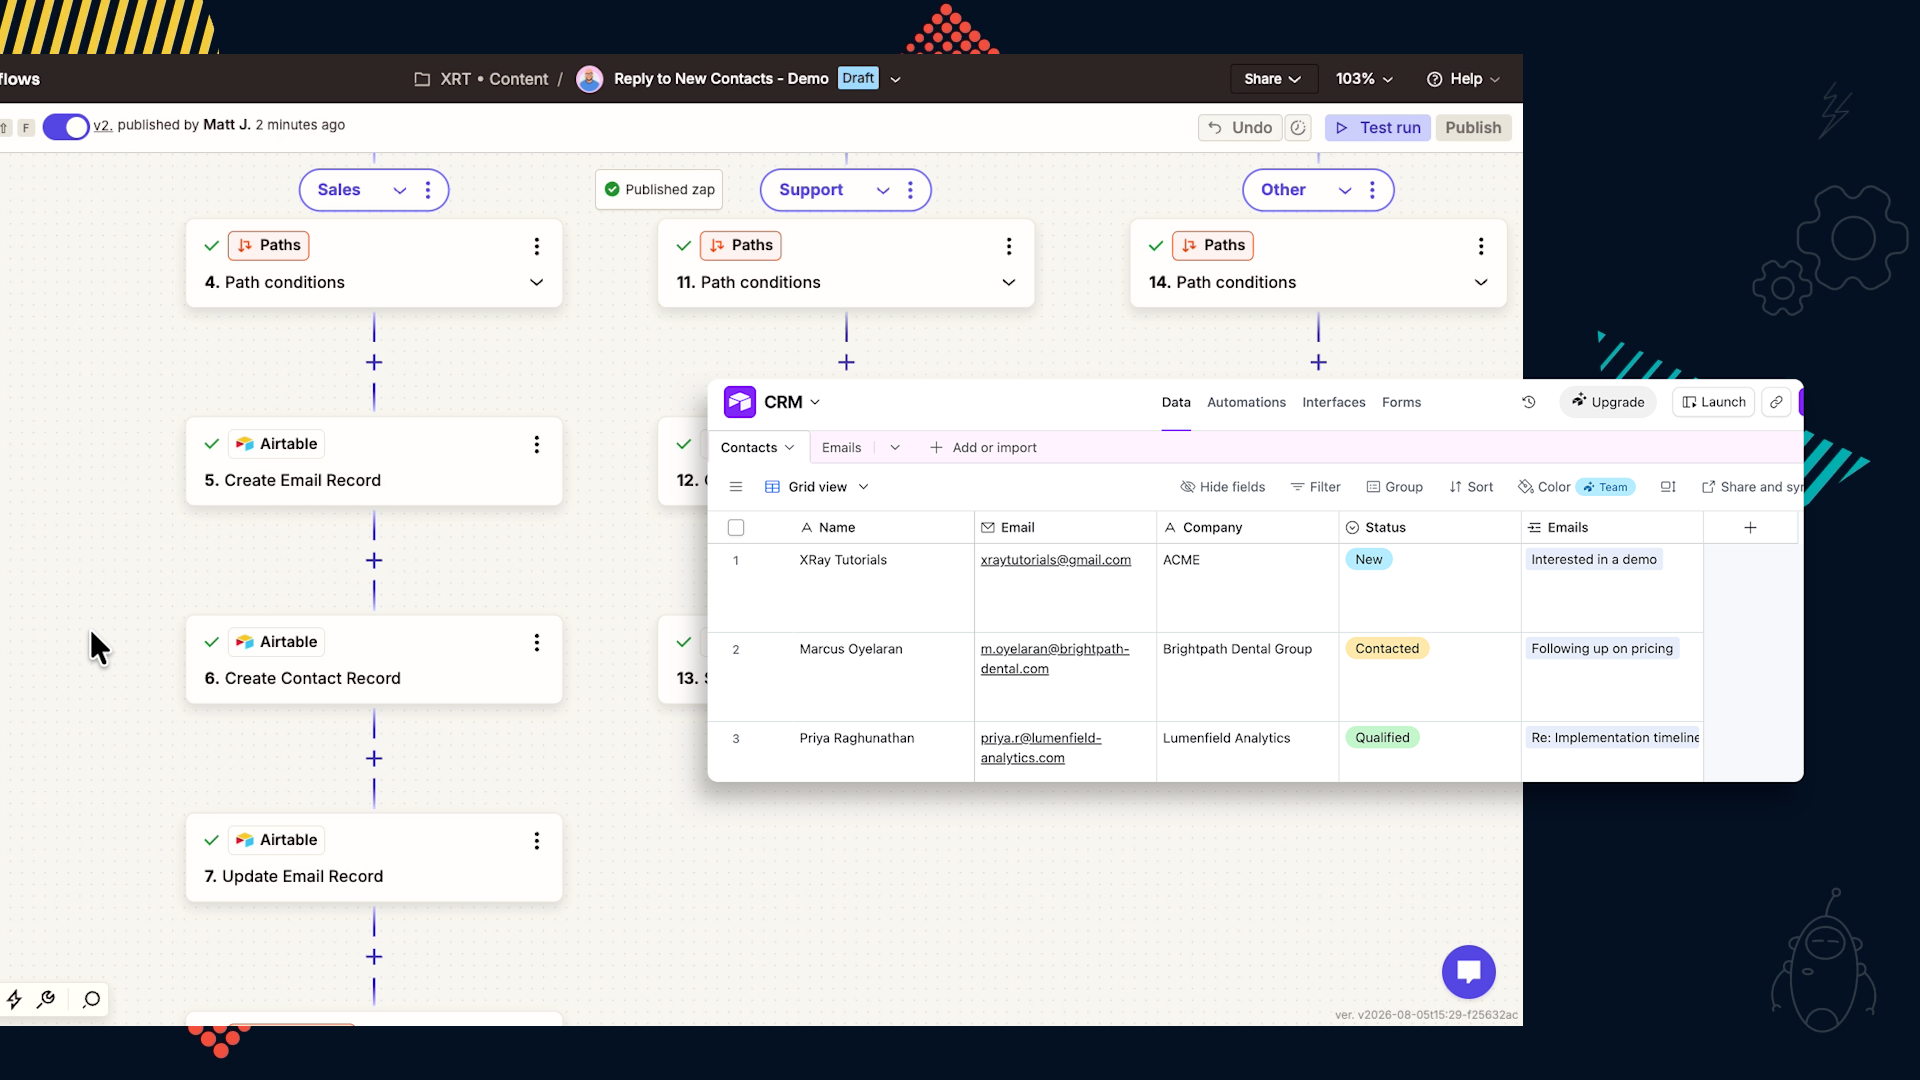Screen dimensions: 1920x1080
Task: Open xraytutorials@gmail.com email link
Action: pyautogui.click(x=1055, y=560)
